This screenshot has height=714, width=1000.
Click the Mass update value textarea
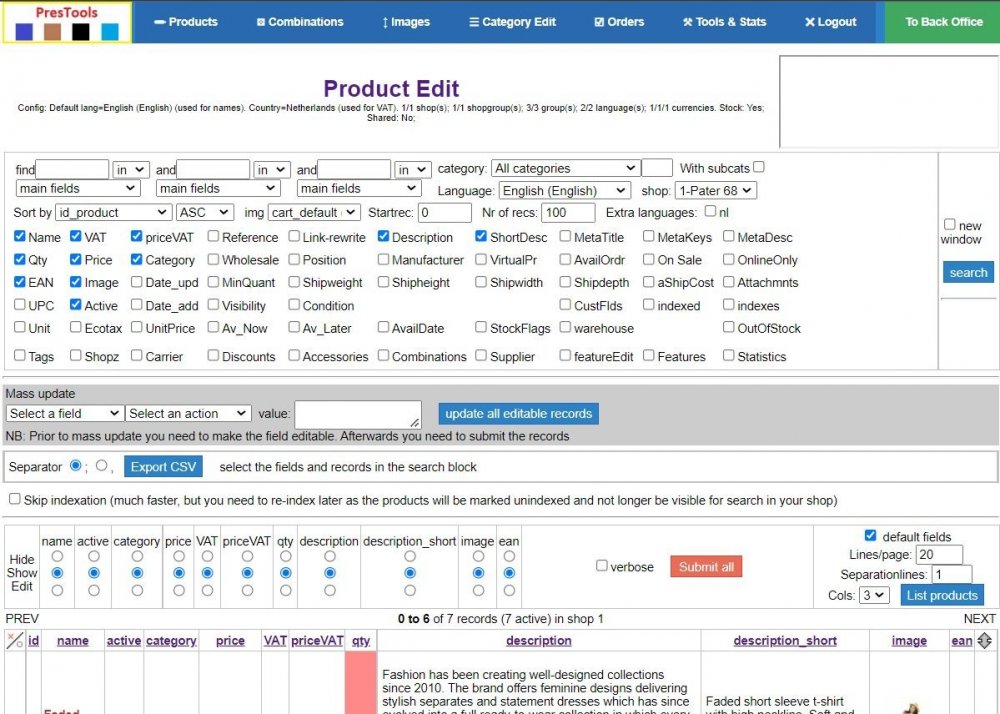coord(358,414)
